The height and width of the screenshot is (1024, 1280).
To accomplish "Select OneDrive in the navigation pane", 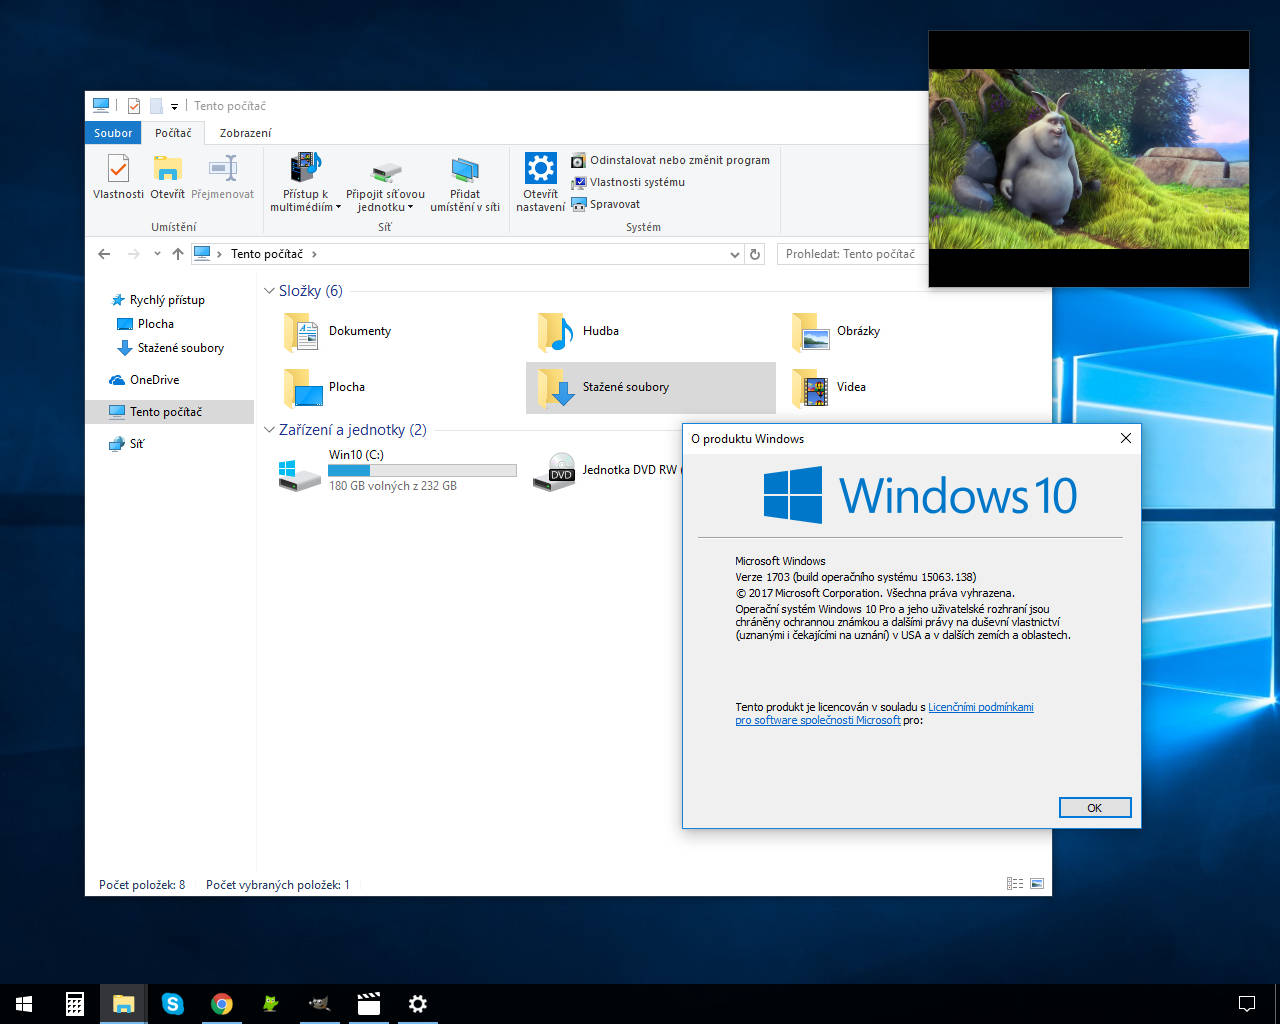I will [145, 380].
